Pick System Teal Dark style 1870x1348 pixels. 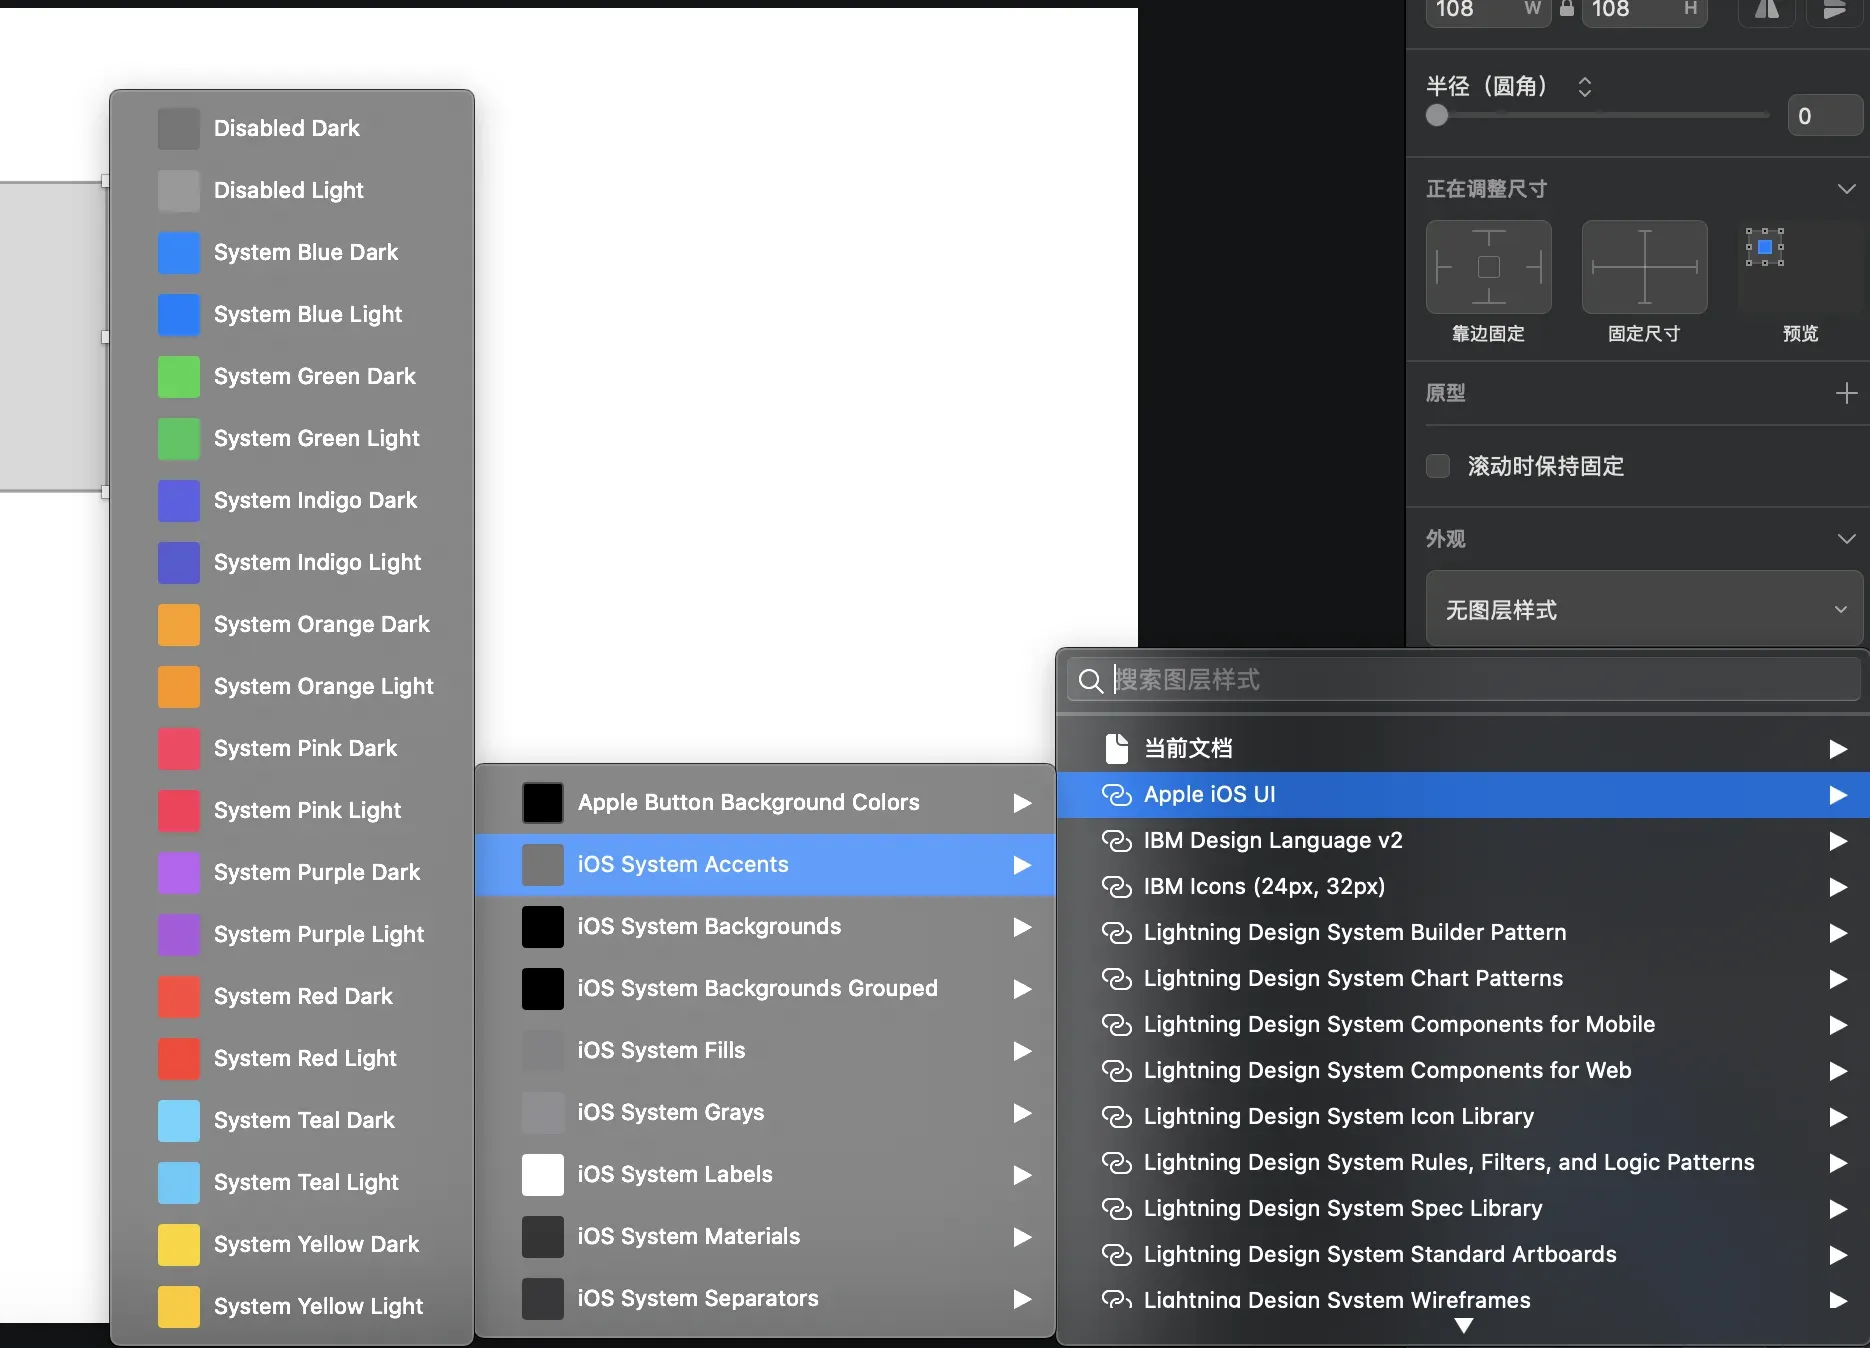[291, 1120]
